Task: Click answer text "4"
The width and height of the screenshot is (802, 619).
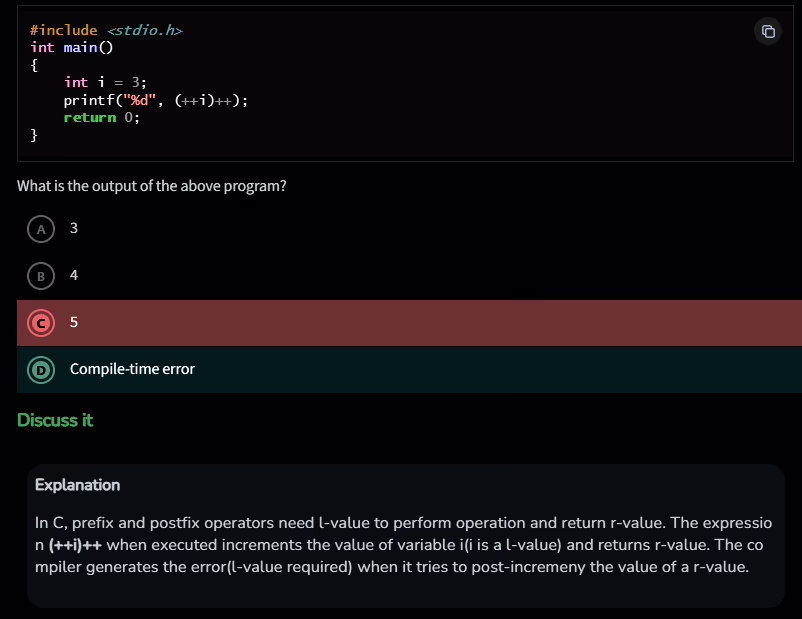Action: (74, 275)
